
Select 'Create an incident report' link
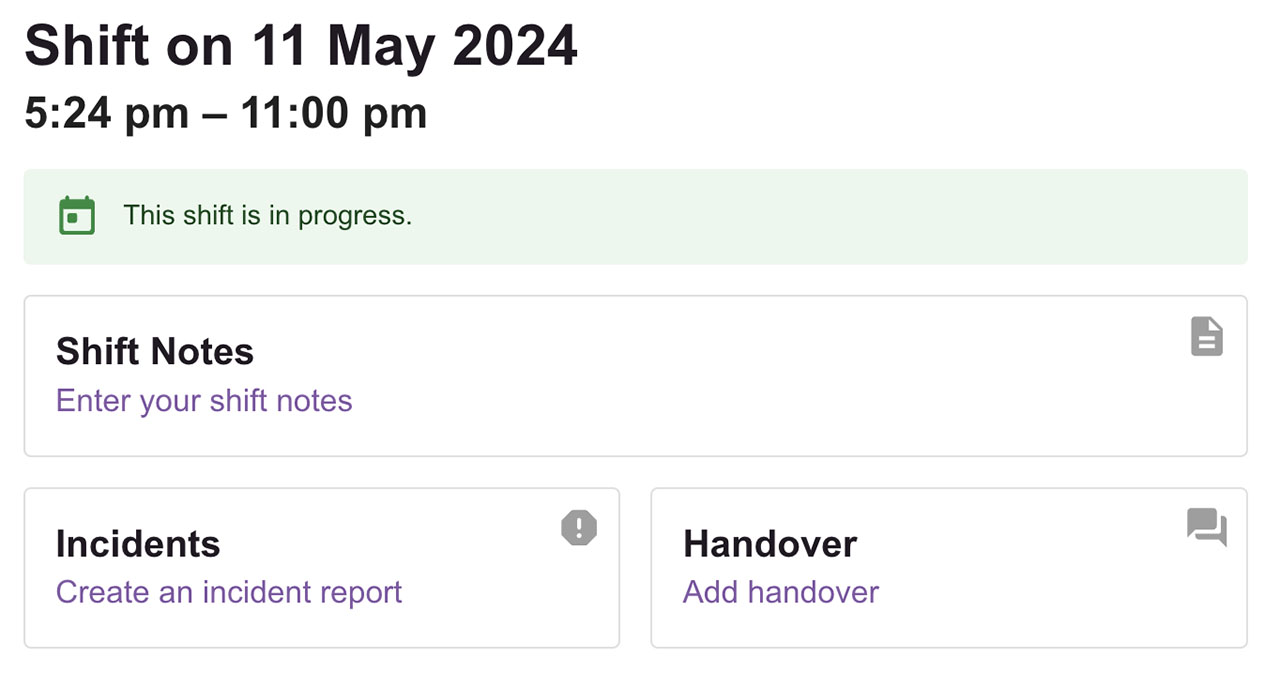(x=229, y=592)
